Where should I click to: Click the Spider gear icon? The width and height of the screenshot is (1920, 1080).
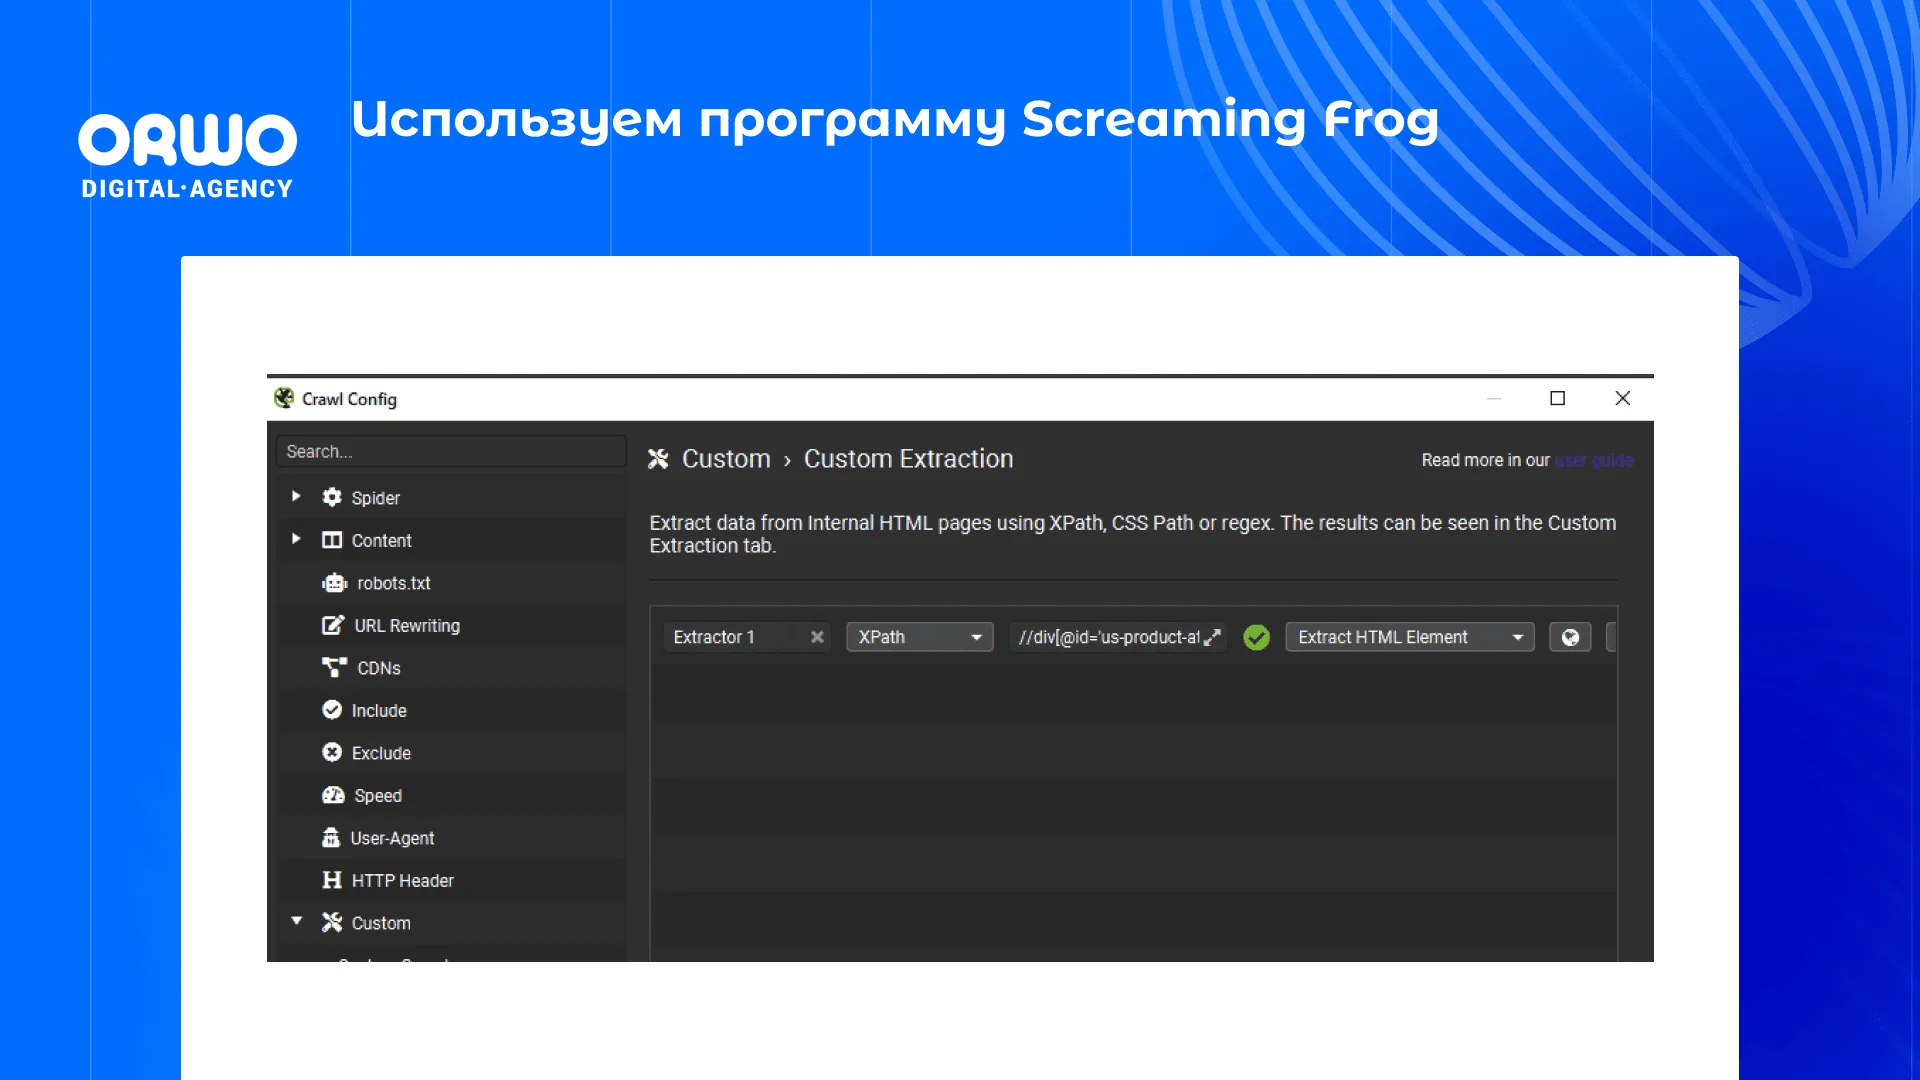332,497
